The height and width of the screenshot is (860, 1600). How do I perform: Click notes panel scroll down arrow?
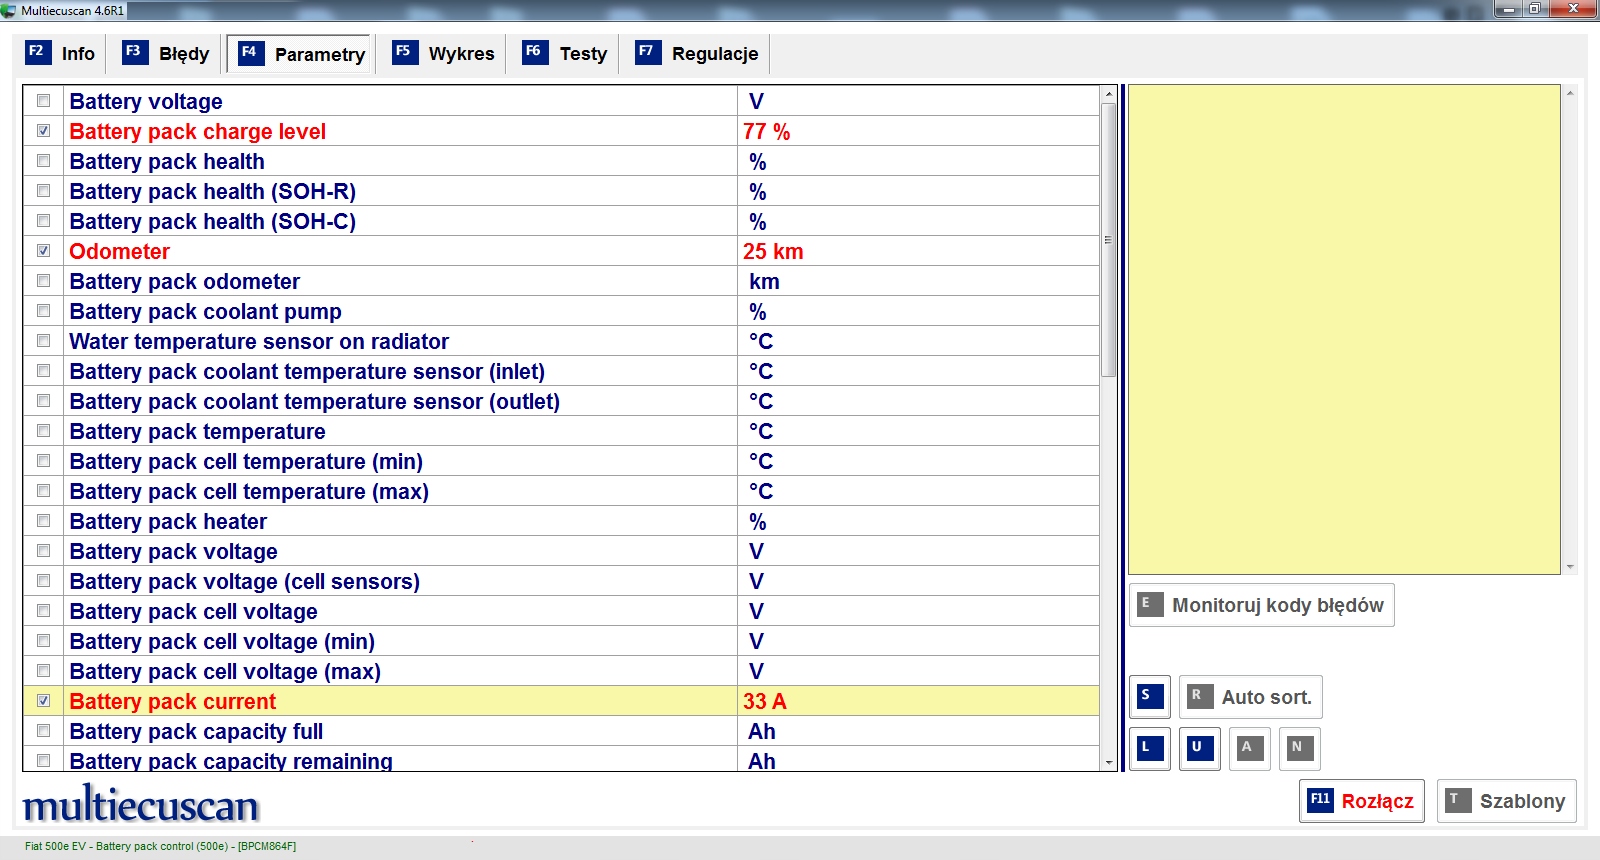click(x=1570, y=567)
